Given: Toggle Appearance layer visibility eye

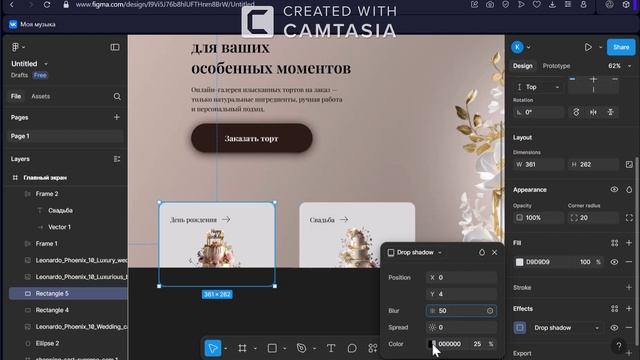Looking at the screenshot, I should coord(614,190).
